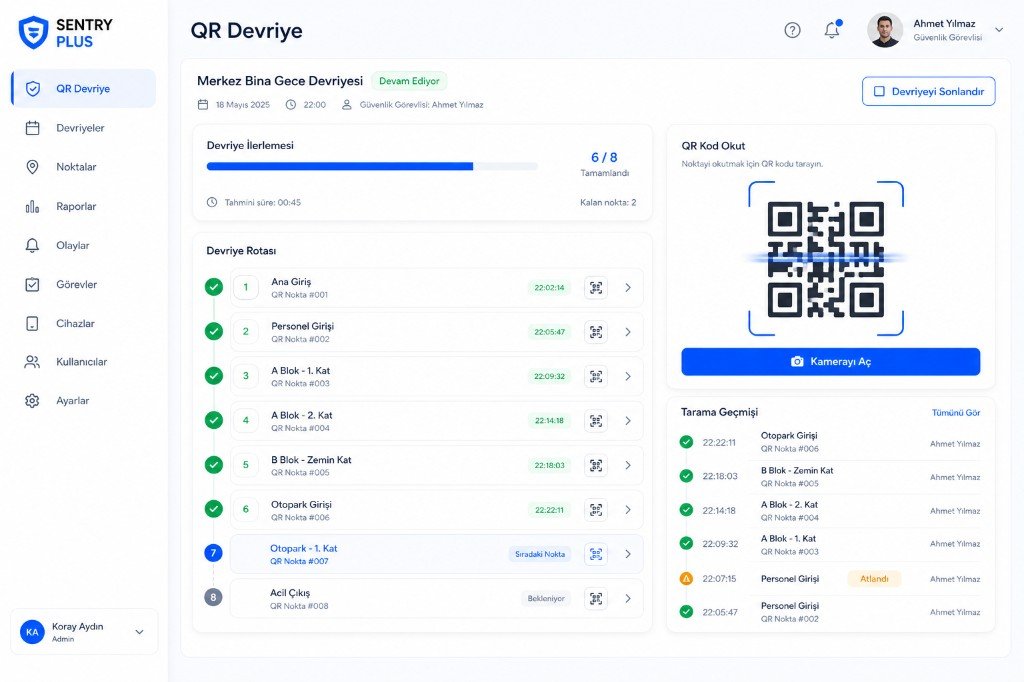Expand A Blok - 1. Kat chevron

628,376
